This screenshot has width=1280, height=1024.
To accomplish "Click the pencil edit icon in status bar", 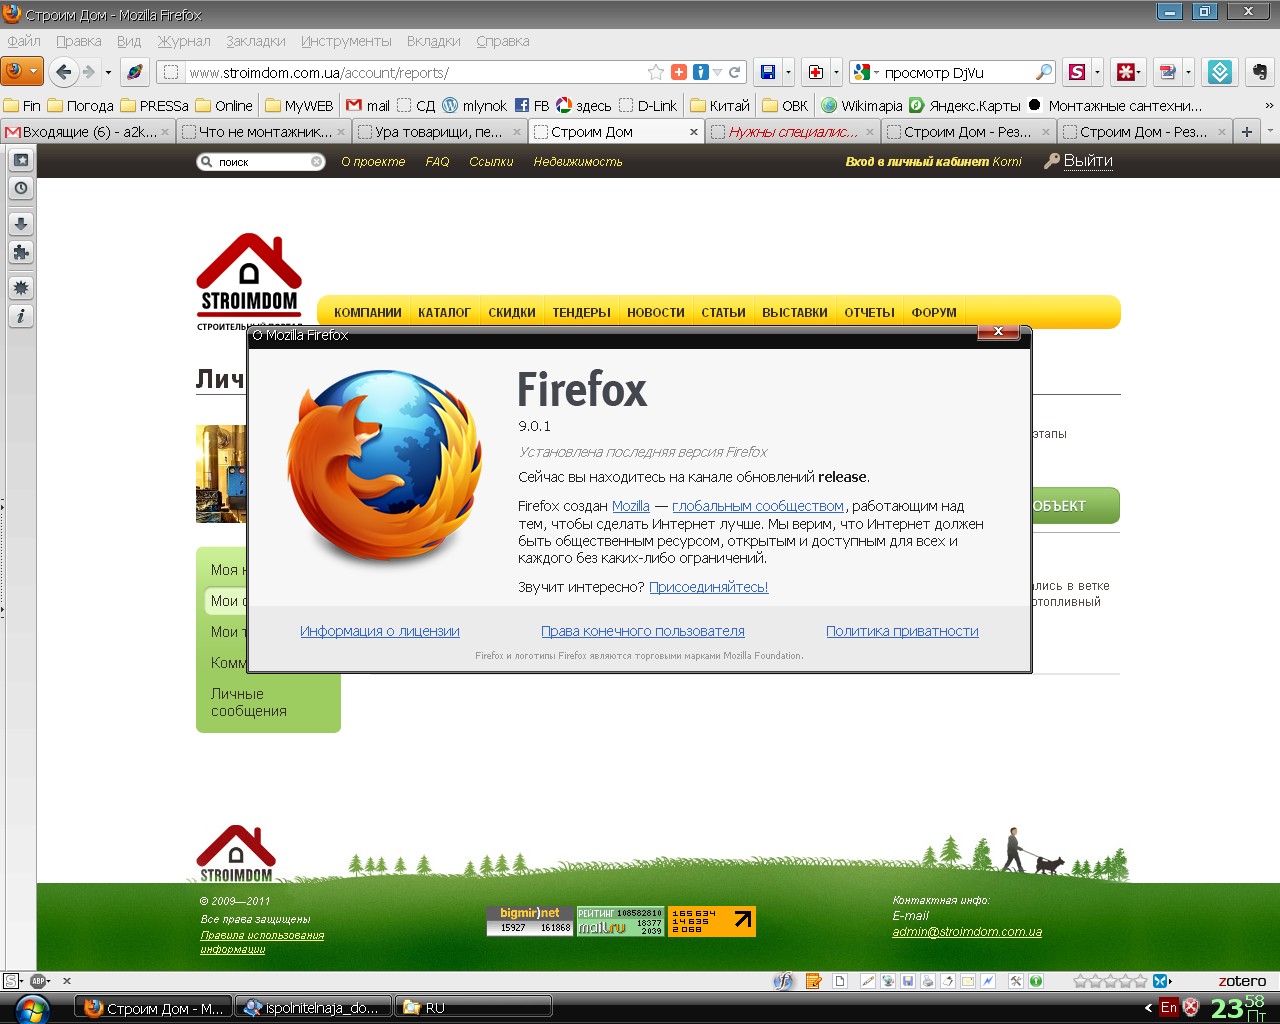I will [867, 981].
